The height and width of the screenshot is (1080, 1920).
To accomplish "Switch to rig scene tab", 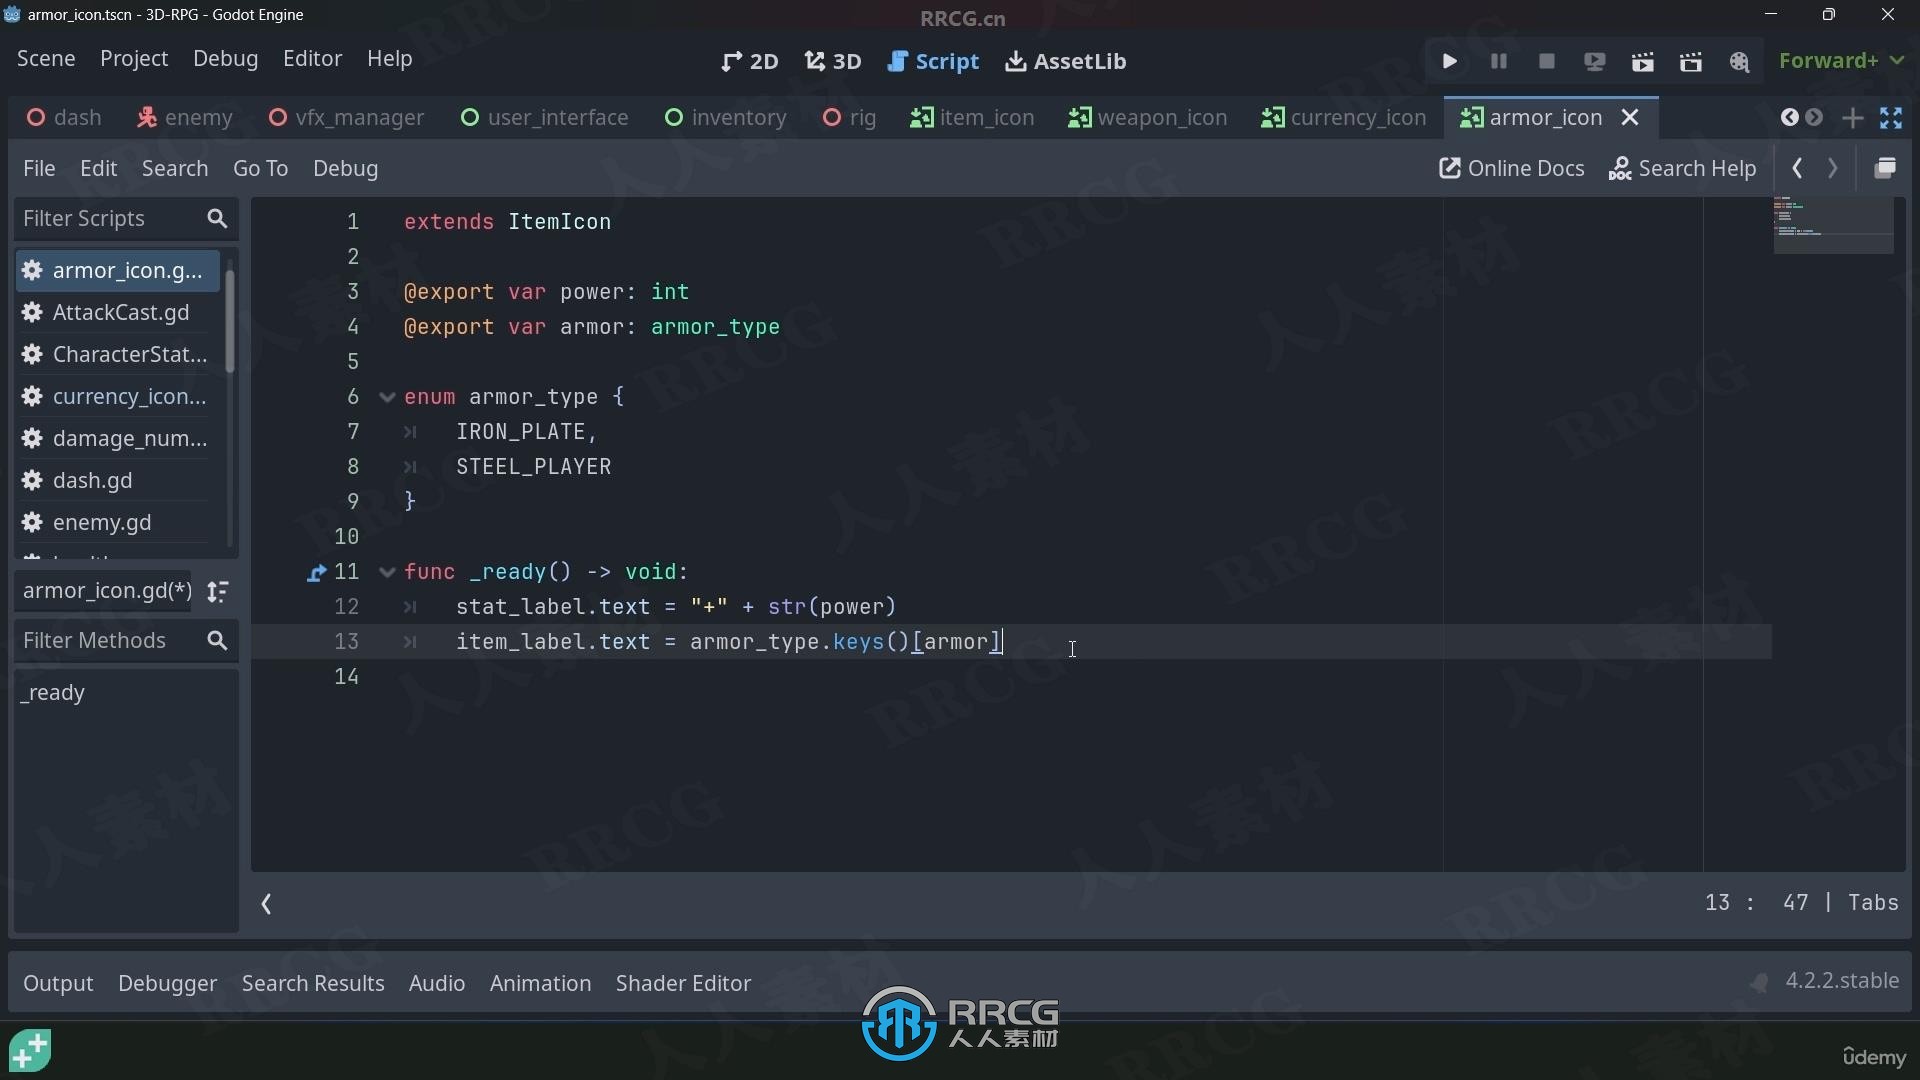I will click(850, 117).
